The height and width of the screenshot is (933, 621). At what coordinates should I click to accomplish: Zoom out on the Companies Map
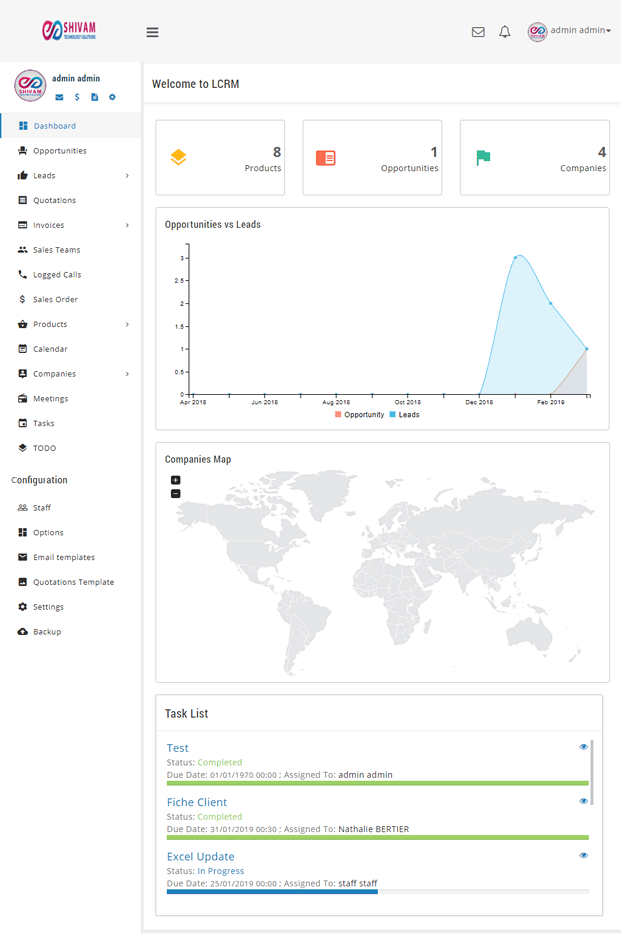pos(176,493)
